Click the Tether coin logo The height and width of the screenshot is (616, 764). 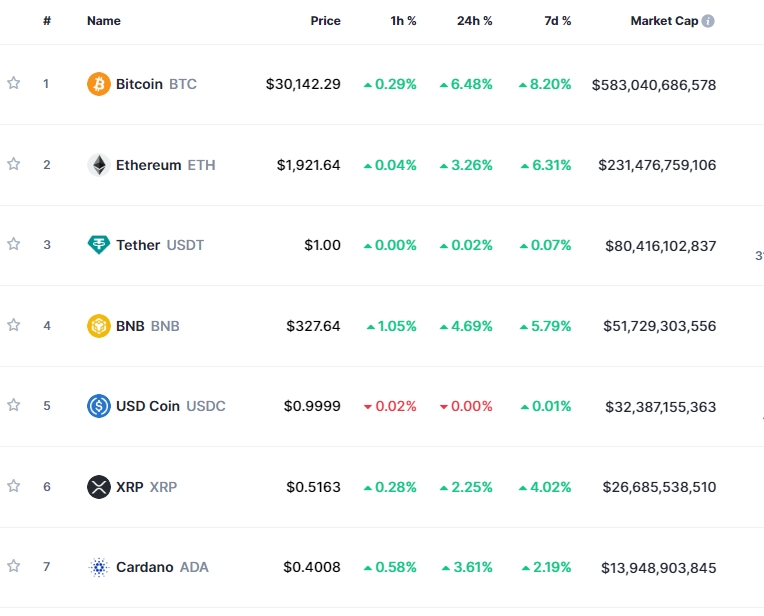tap(98, 245)
